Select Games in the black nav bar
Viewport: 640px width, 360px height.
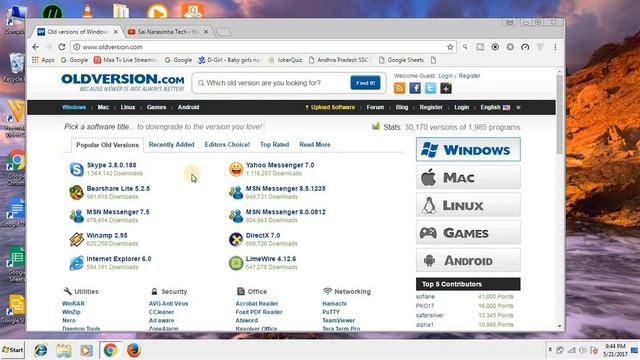click(x=156, y=107)
